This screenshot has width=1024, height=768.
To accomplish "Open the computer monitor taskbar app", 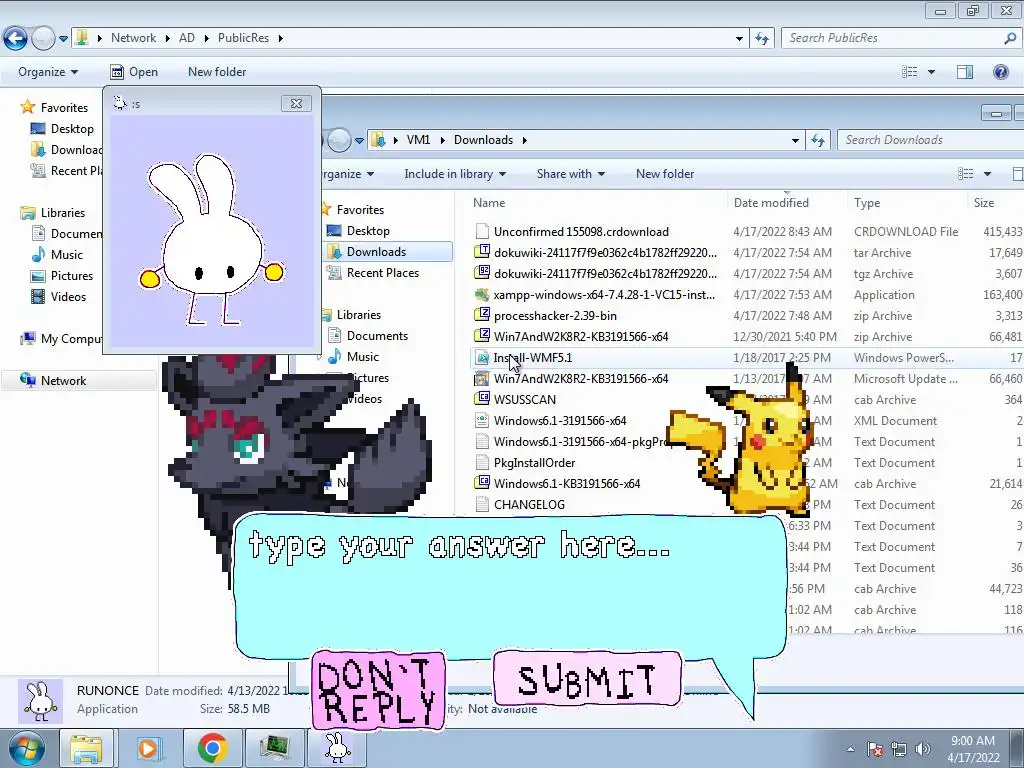I will pos(274,748).
